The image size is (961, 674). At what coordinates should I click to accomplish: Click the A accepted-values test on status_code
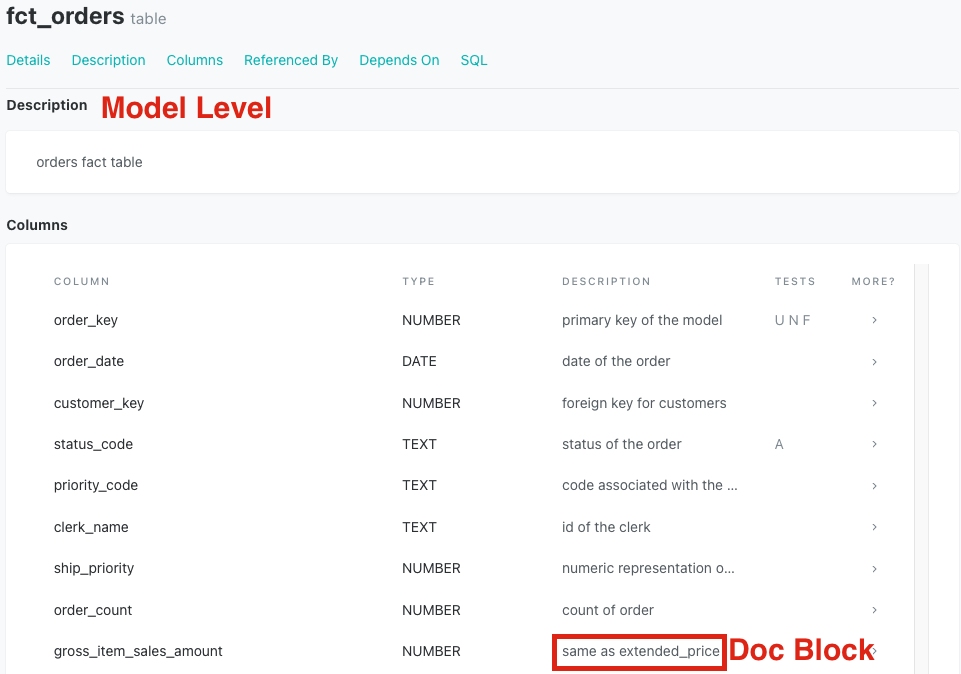coord(779,444)
